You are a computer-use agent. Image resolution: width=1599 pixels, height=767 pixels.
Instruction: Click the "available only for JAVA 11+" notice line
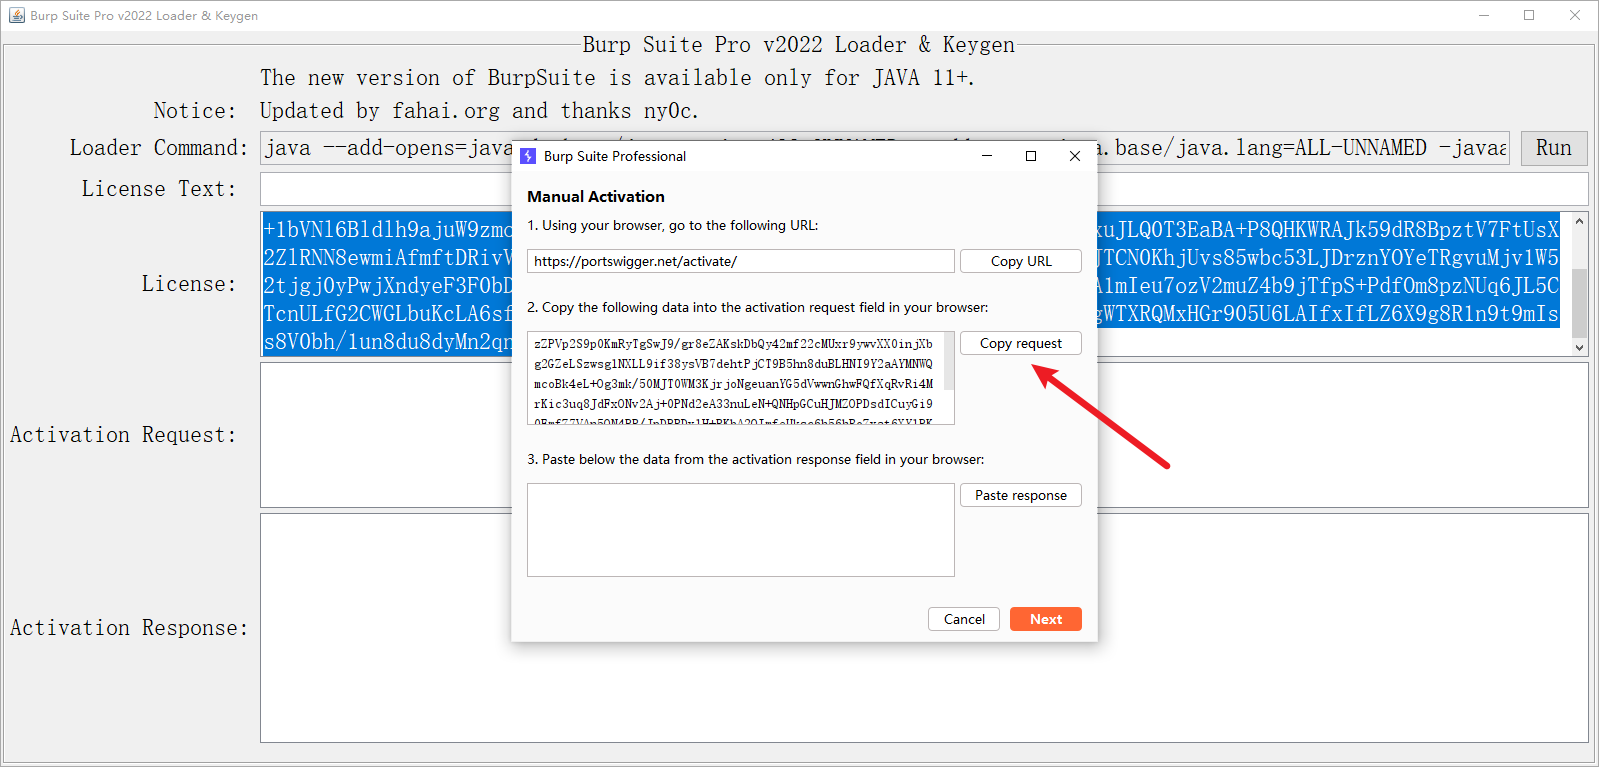point(617,78)
